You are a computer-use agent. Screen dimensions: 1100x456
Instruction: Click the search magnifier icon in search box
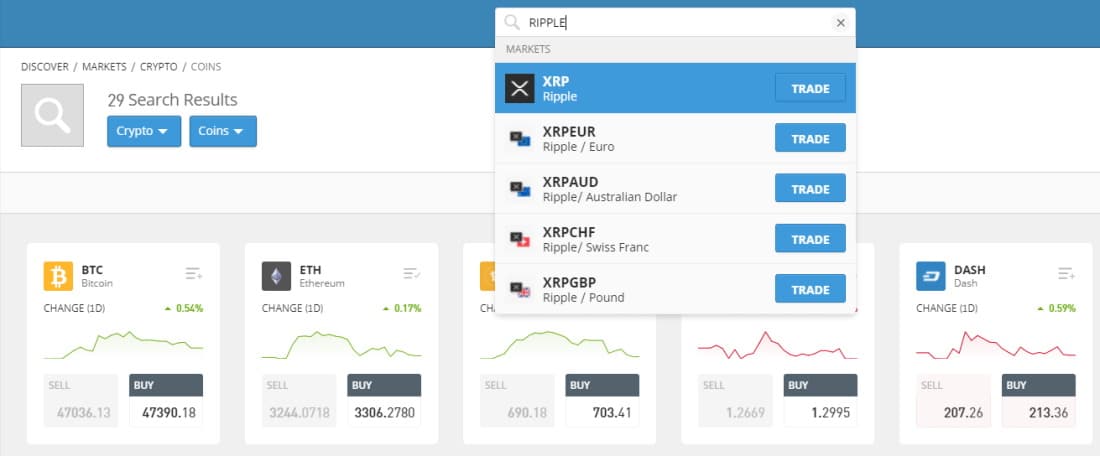(x=512, y=22)
